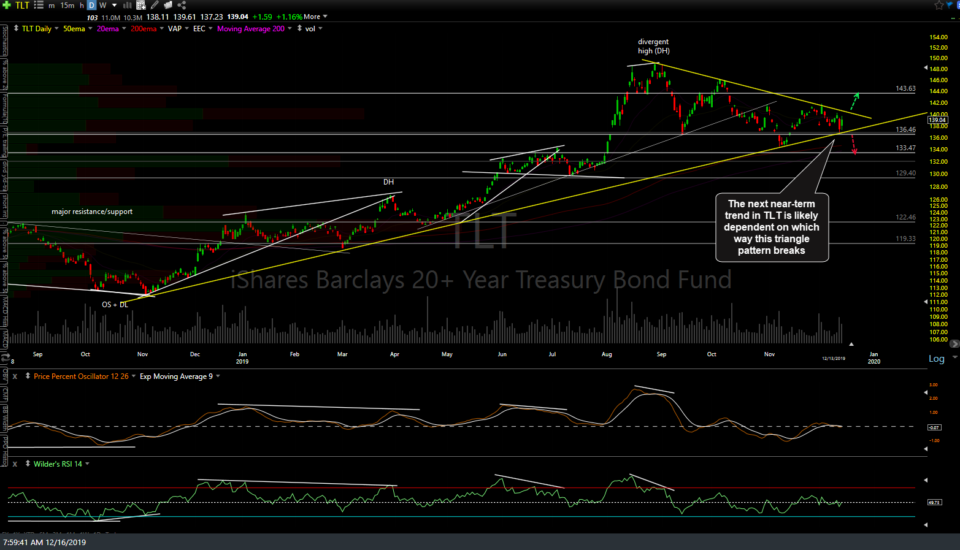
Task: Click the PPO value tag on right axis
Action: click(x=934, y=428)
